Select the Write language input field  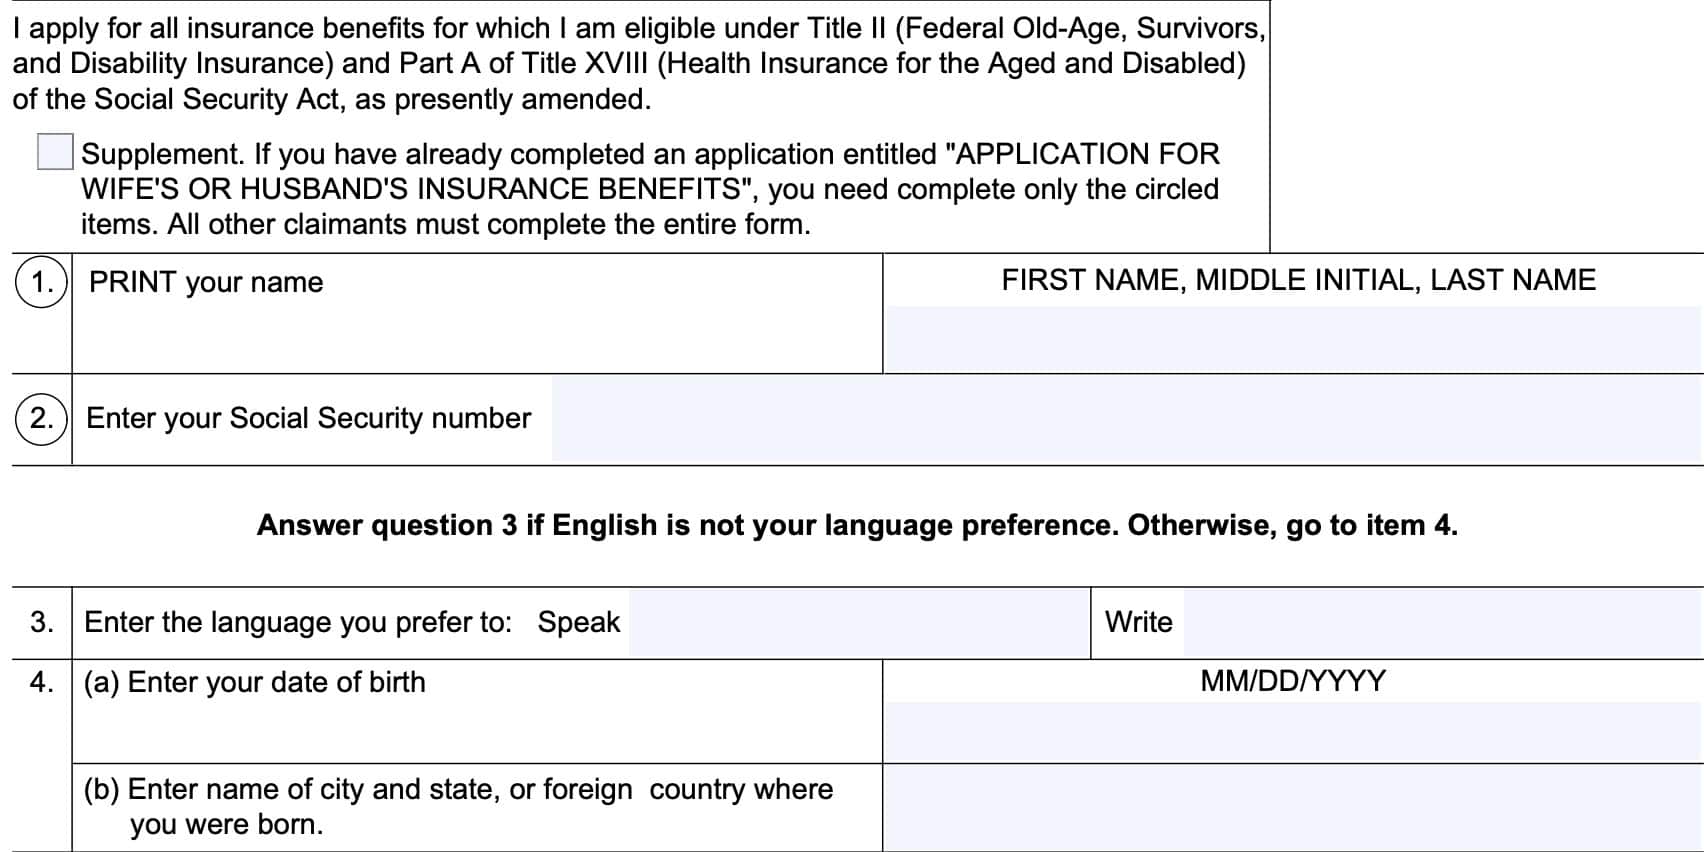tap(1442, 623)
